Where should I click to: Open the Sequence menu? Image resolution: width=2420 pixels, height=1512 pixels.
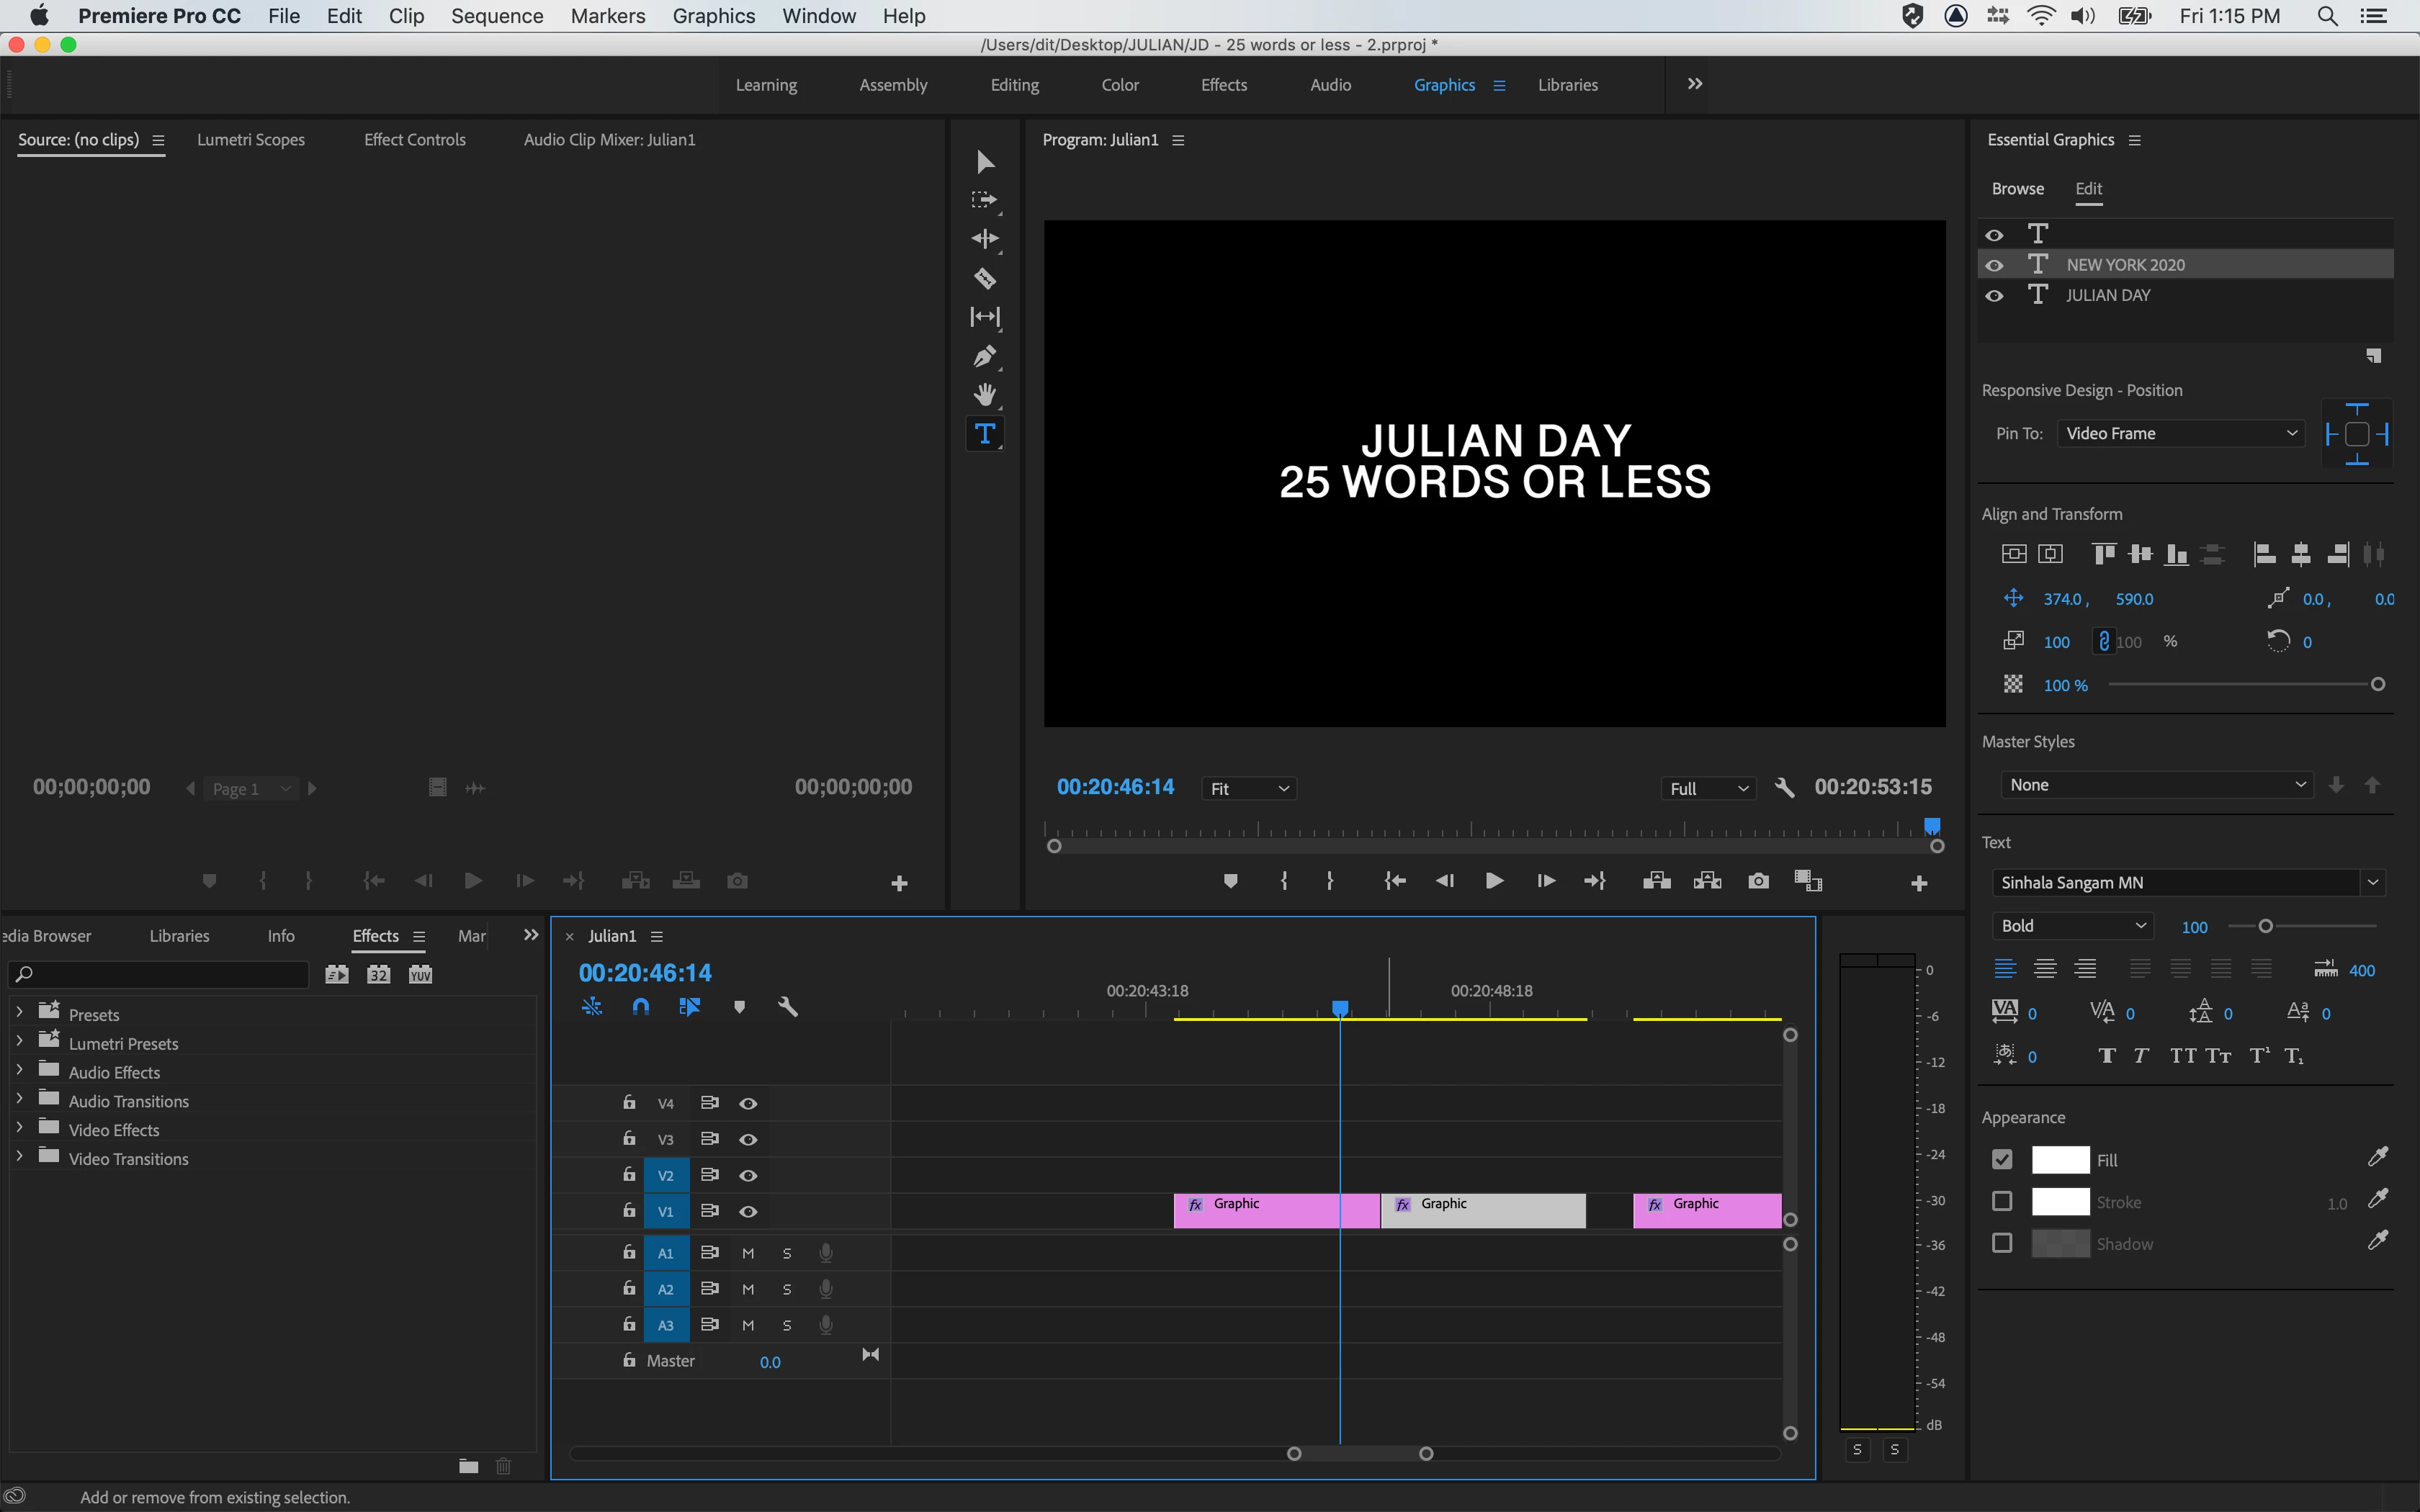pos(496,16)
